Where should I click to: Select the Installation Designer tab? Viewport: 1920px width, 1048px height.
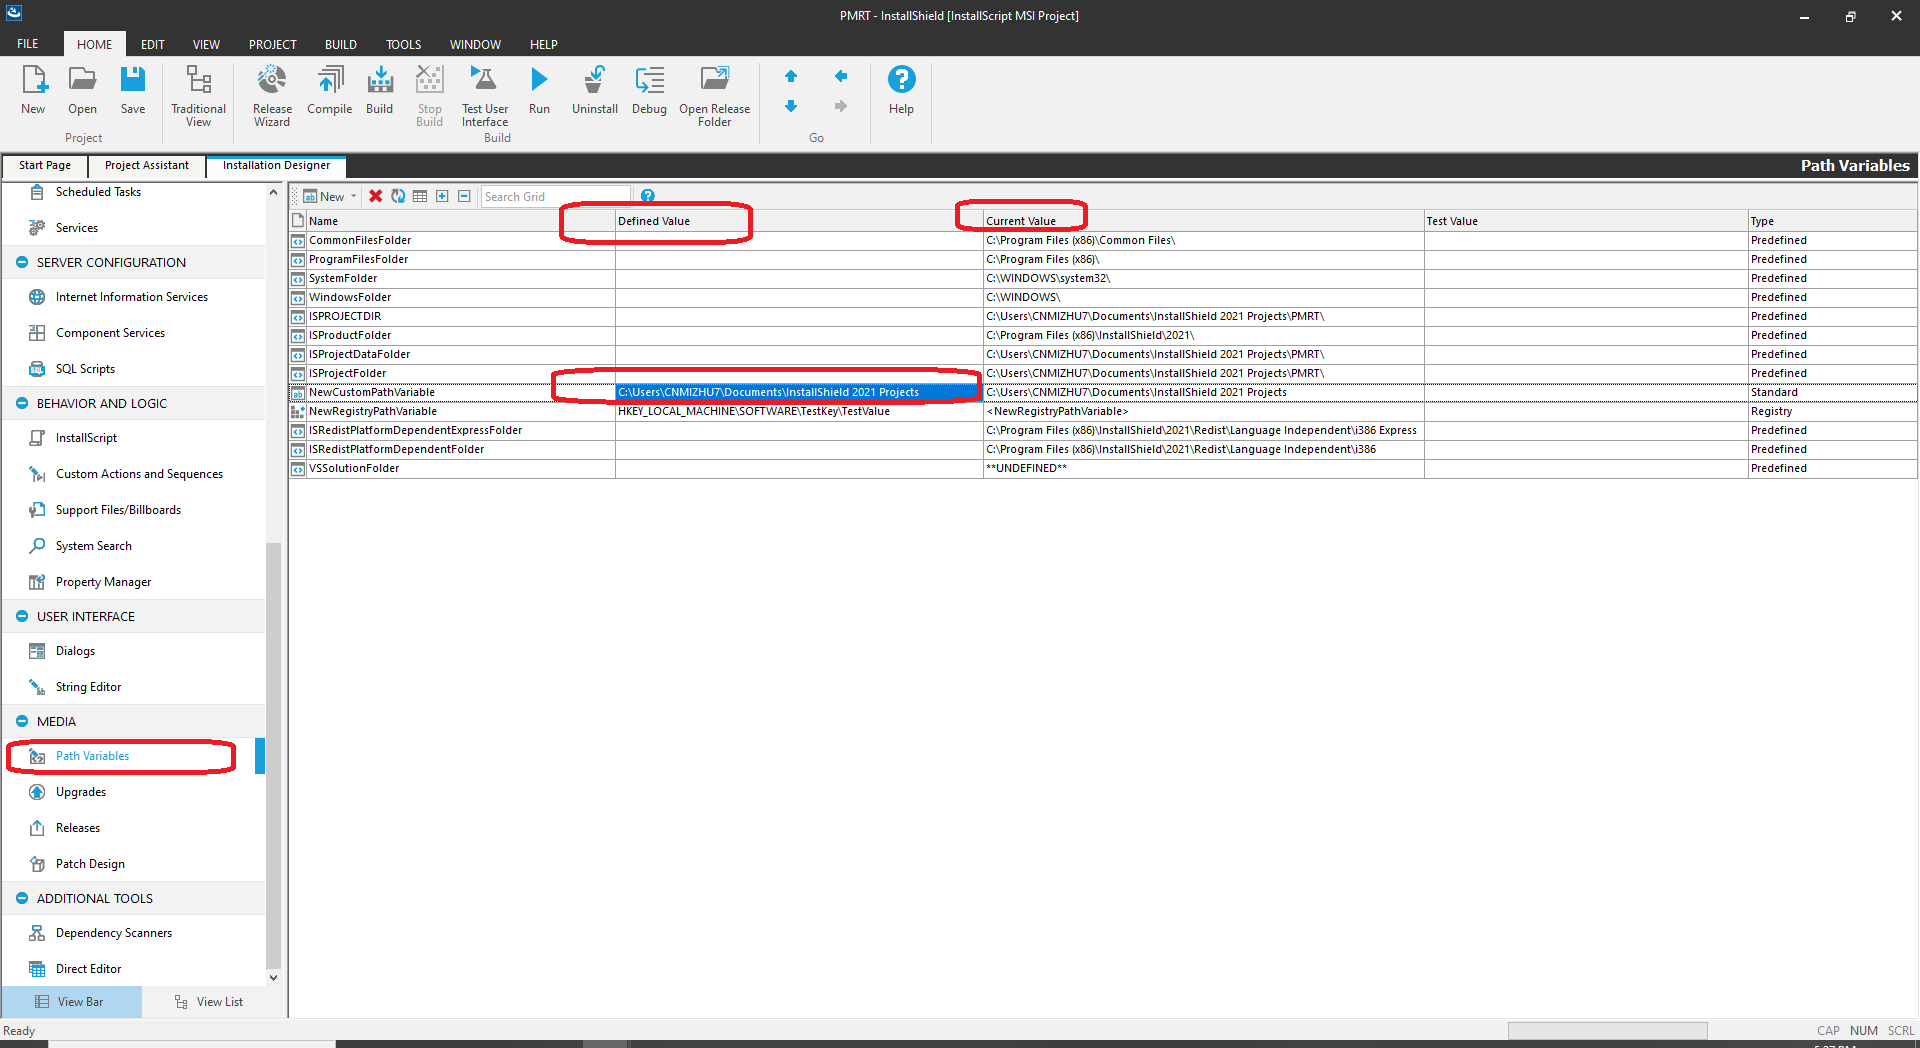click(276, 165)
